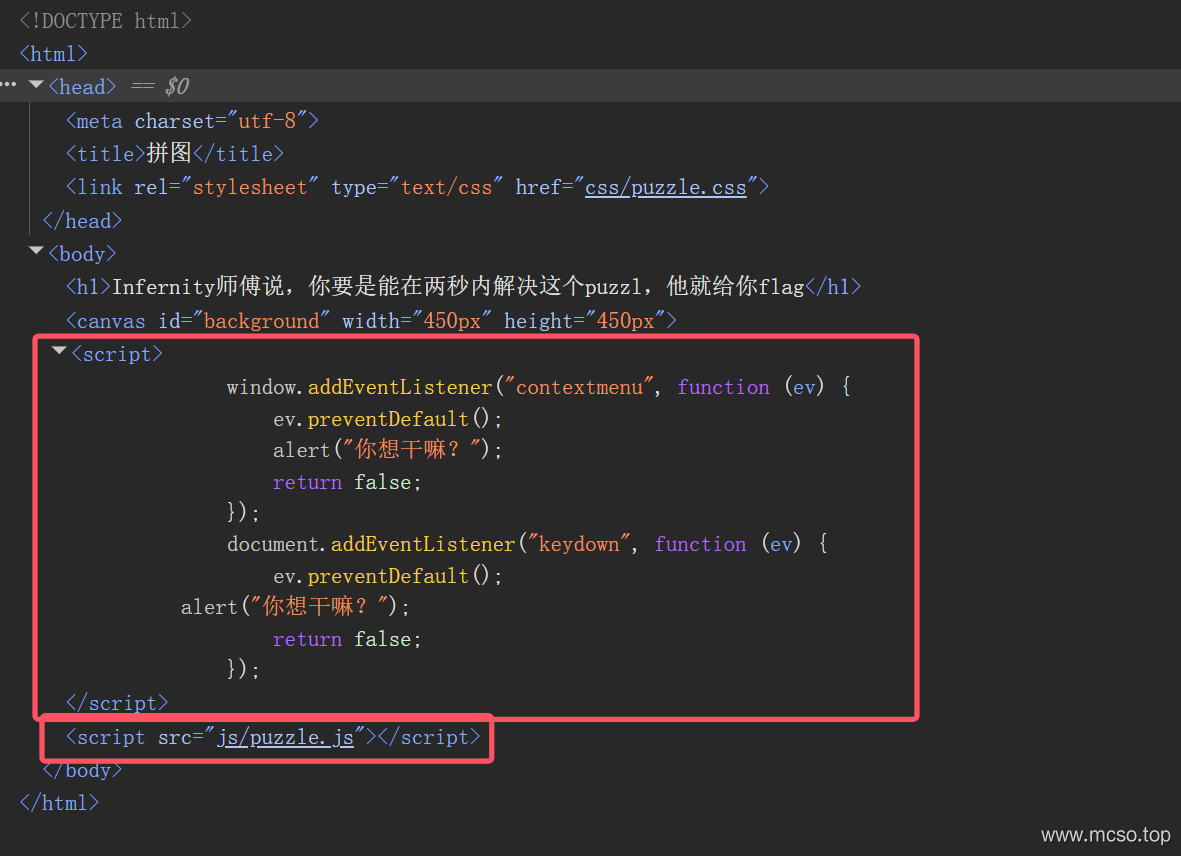
Task: Select the inline script opening tag
Action: point(117,354)
